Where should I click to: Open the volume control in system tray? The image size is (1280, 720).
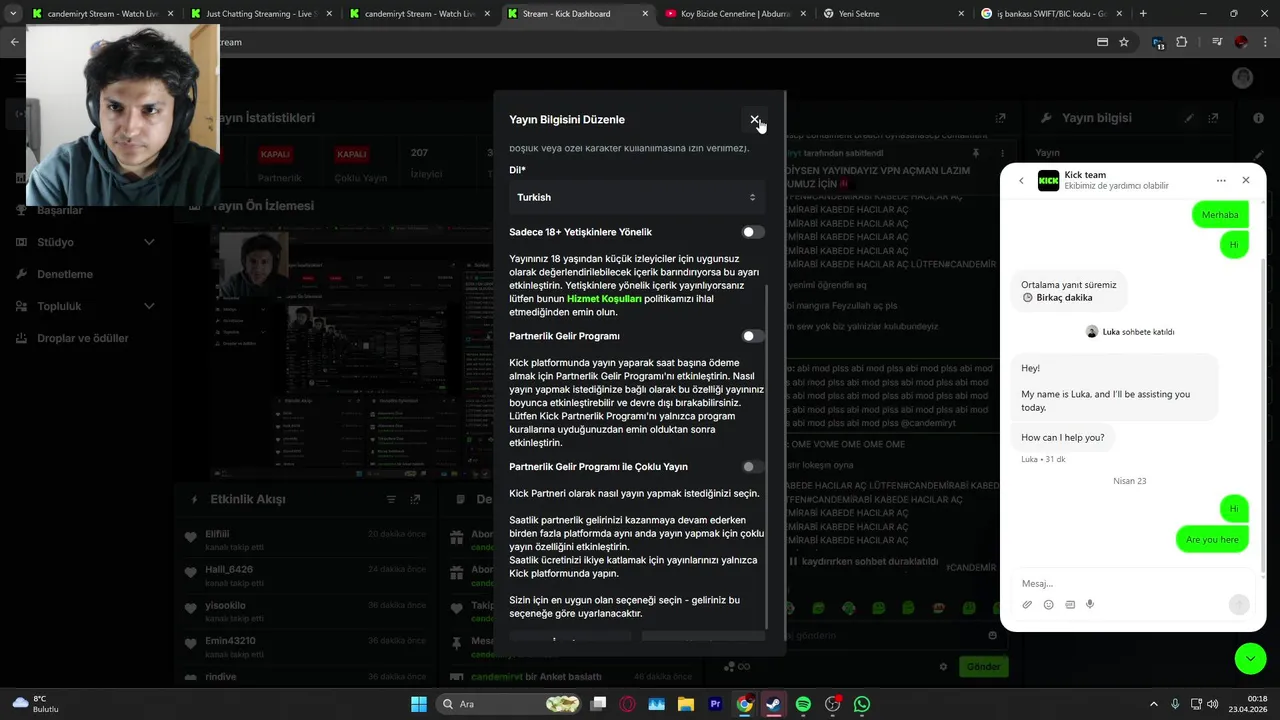pyautogui.click(x=1212, y=704)
